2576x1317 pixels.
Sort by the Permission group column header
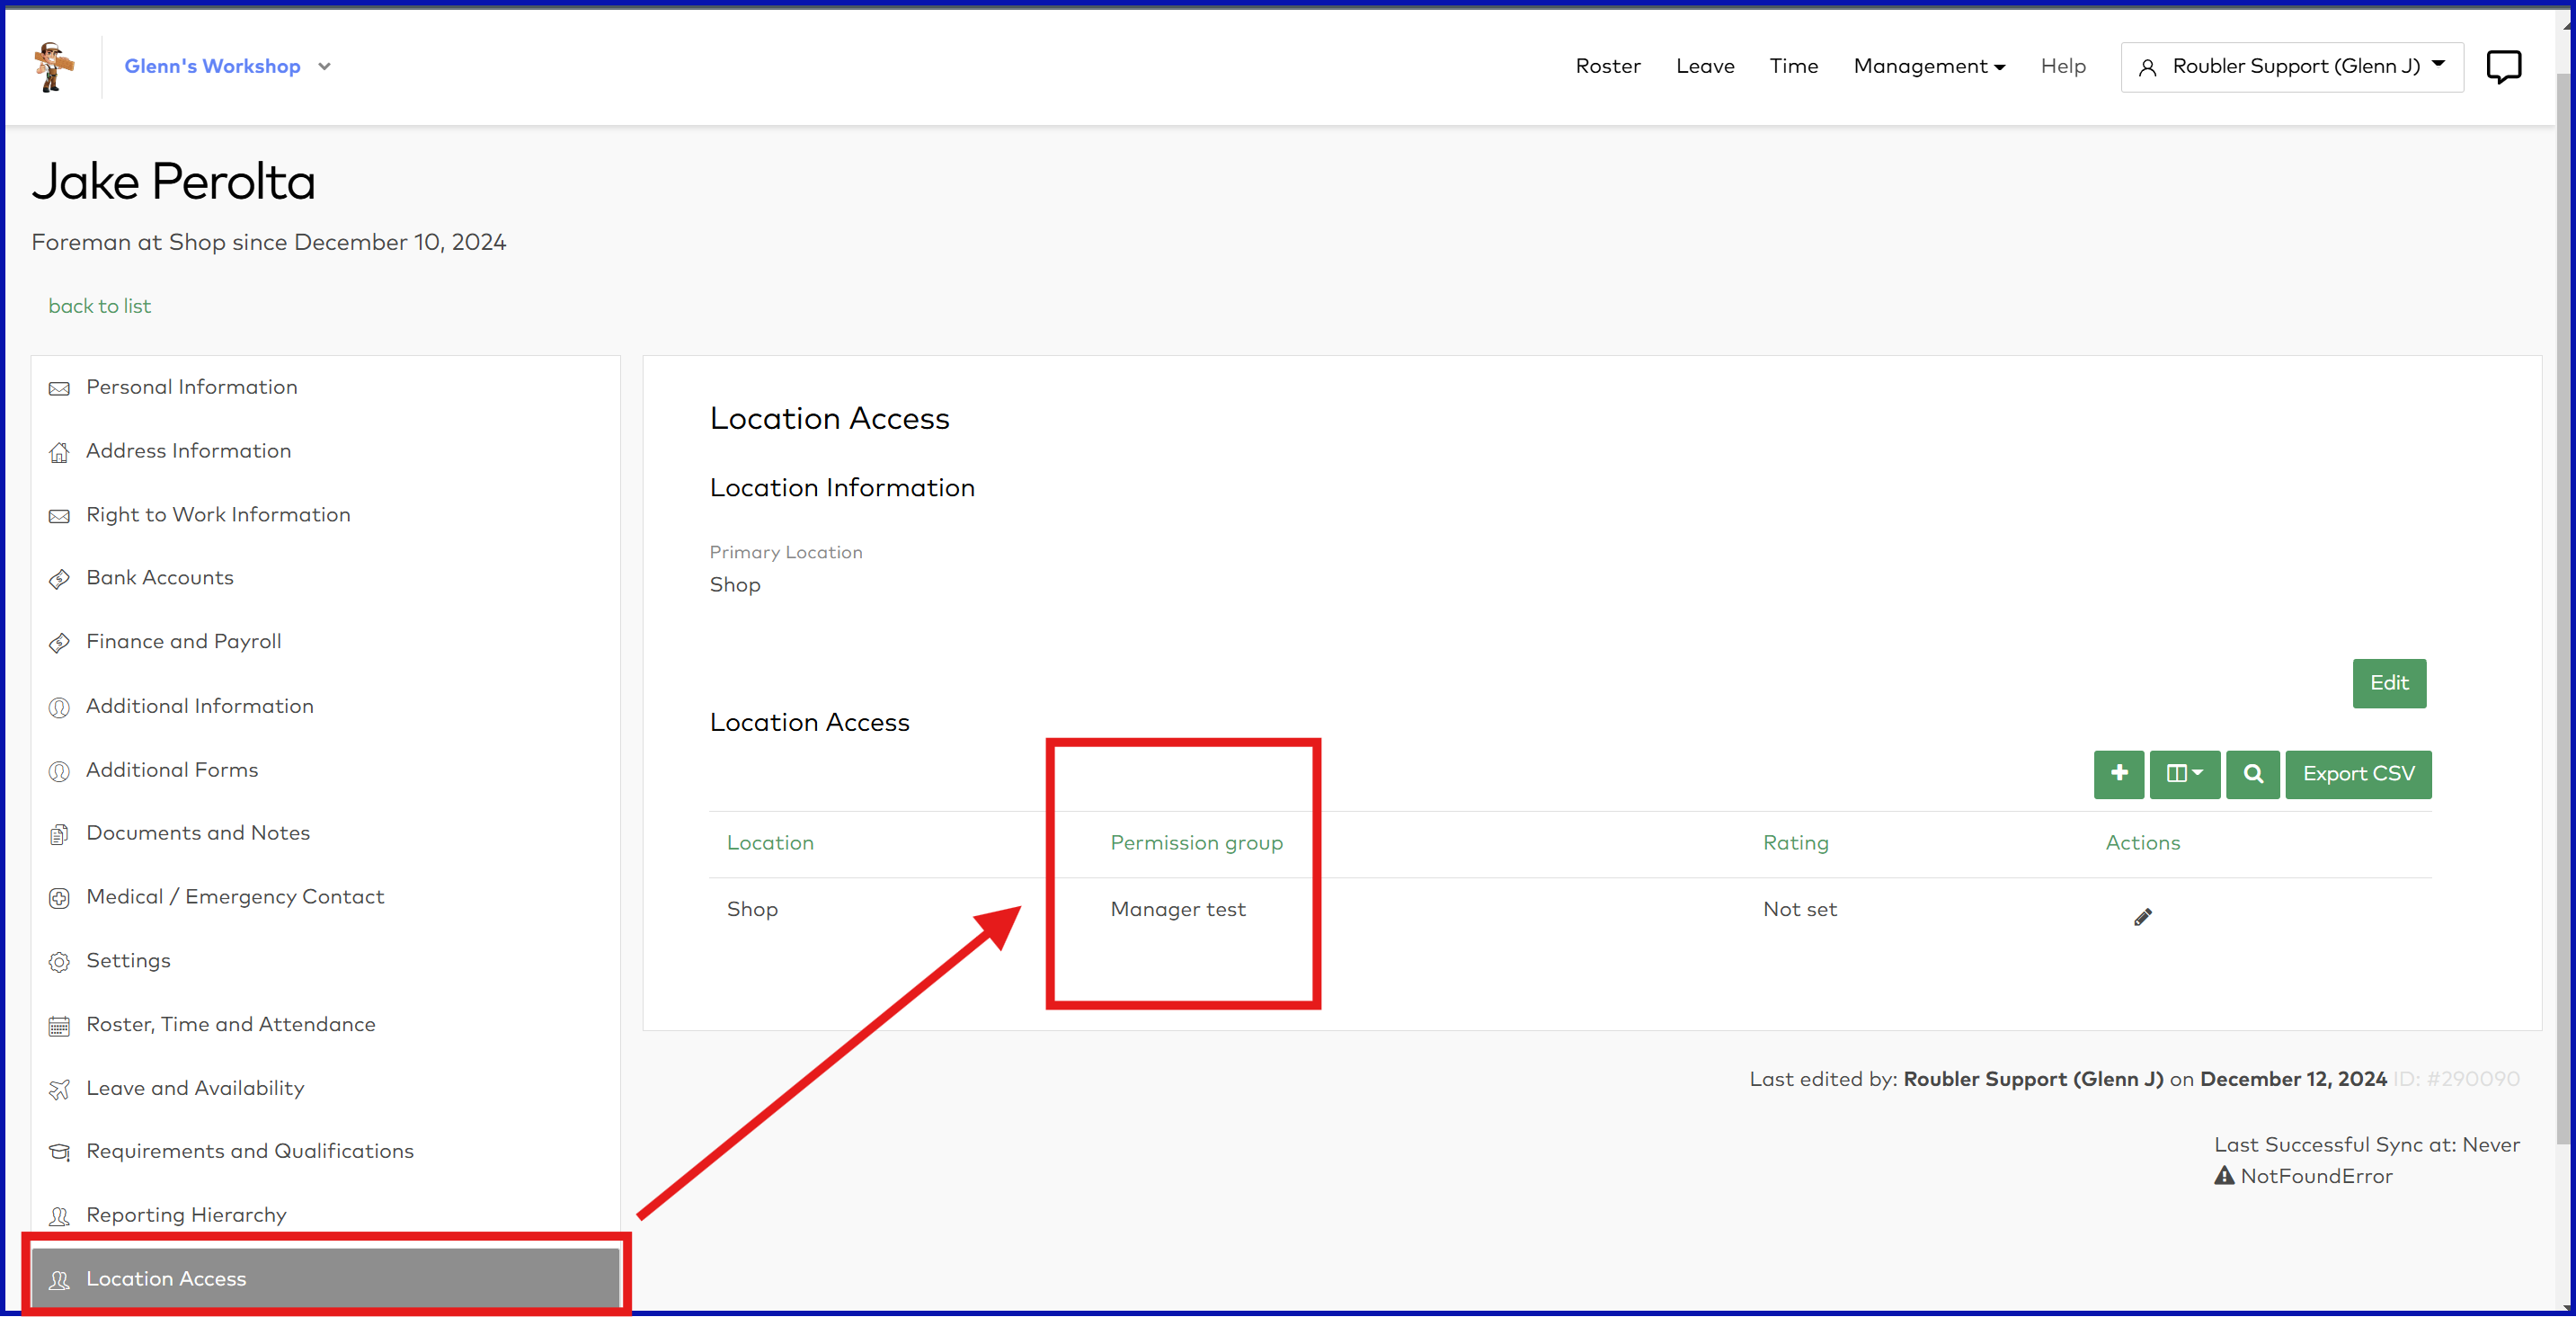tap(1196, 842)
